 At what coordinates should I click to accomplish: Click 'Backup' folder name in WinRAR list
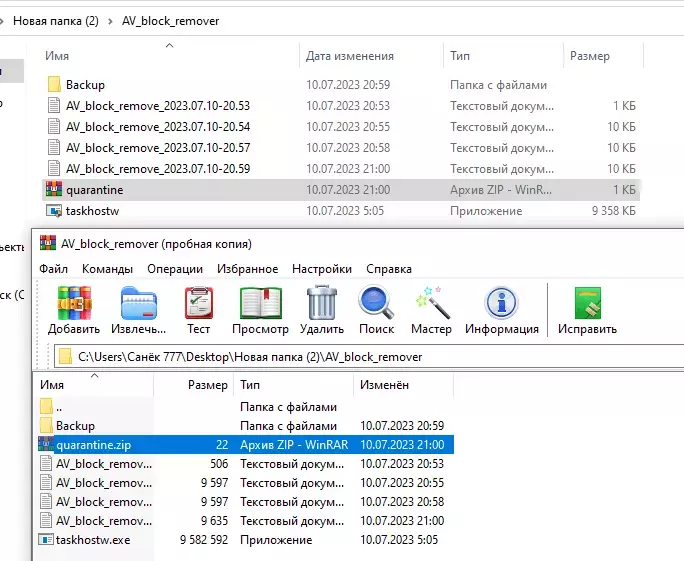pyautogui.click(x=75, y=425)
